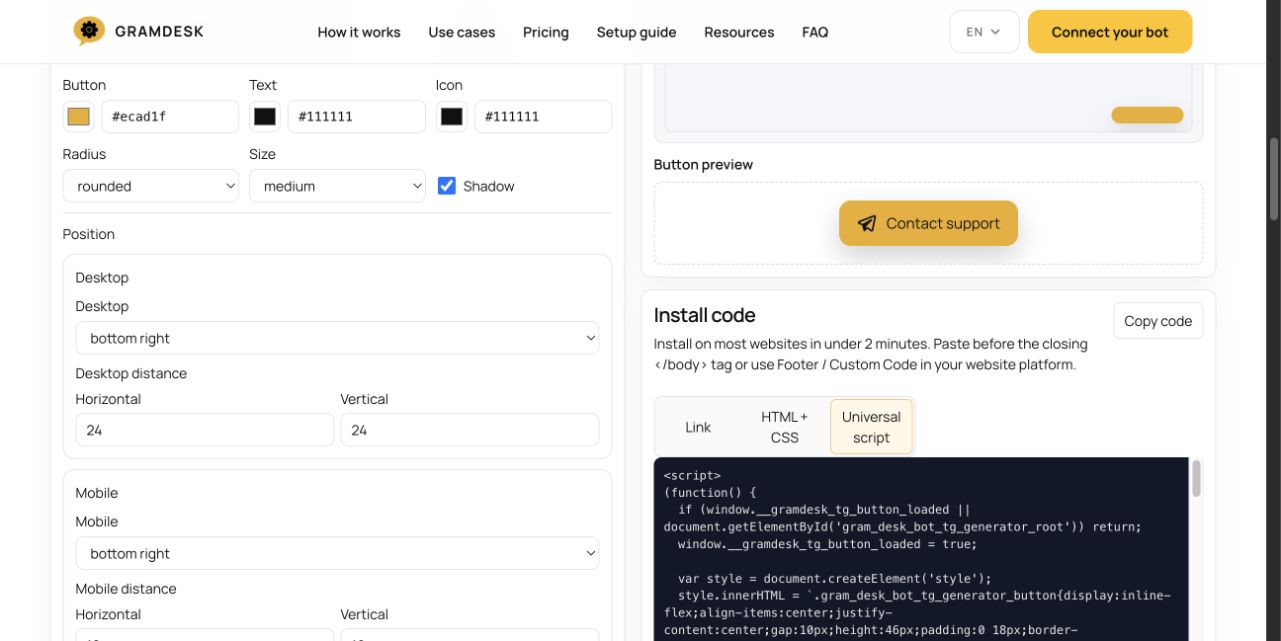Click the Shadow label text
The image size is (1281, 641).
pos(489,186)
